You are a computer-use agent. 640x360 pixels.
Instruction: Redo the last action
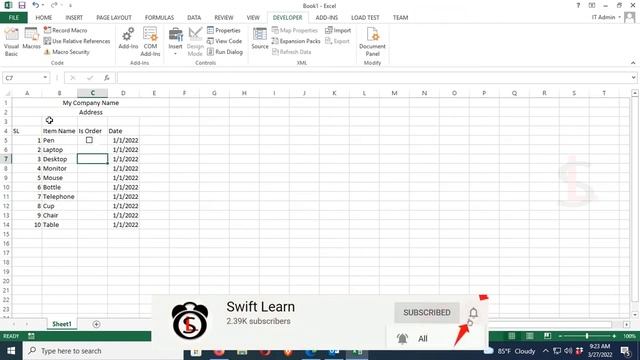pos(53,5)
